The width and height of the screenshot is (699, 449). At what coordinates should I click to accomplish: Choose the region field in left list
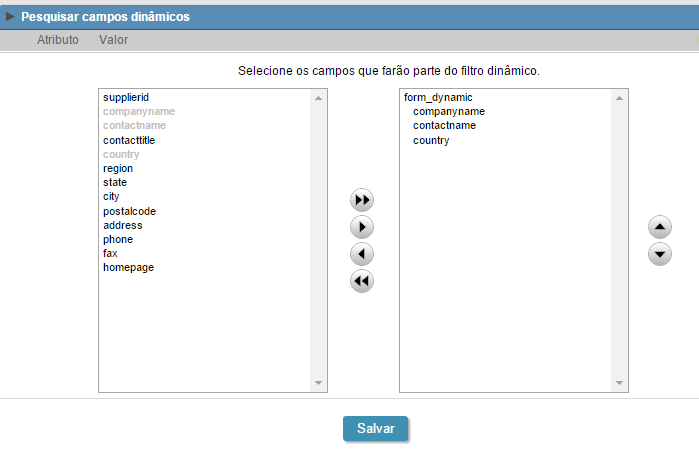118,169
